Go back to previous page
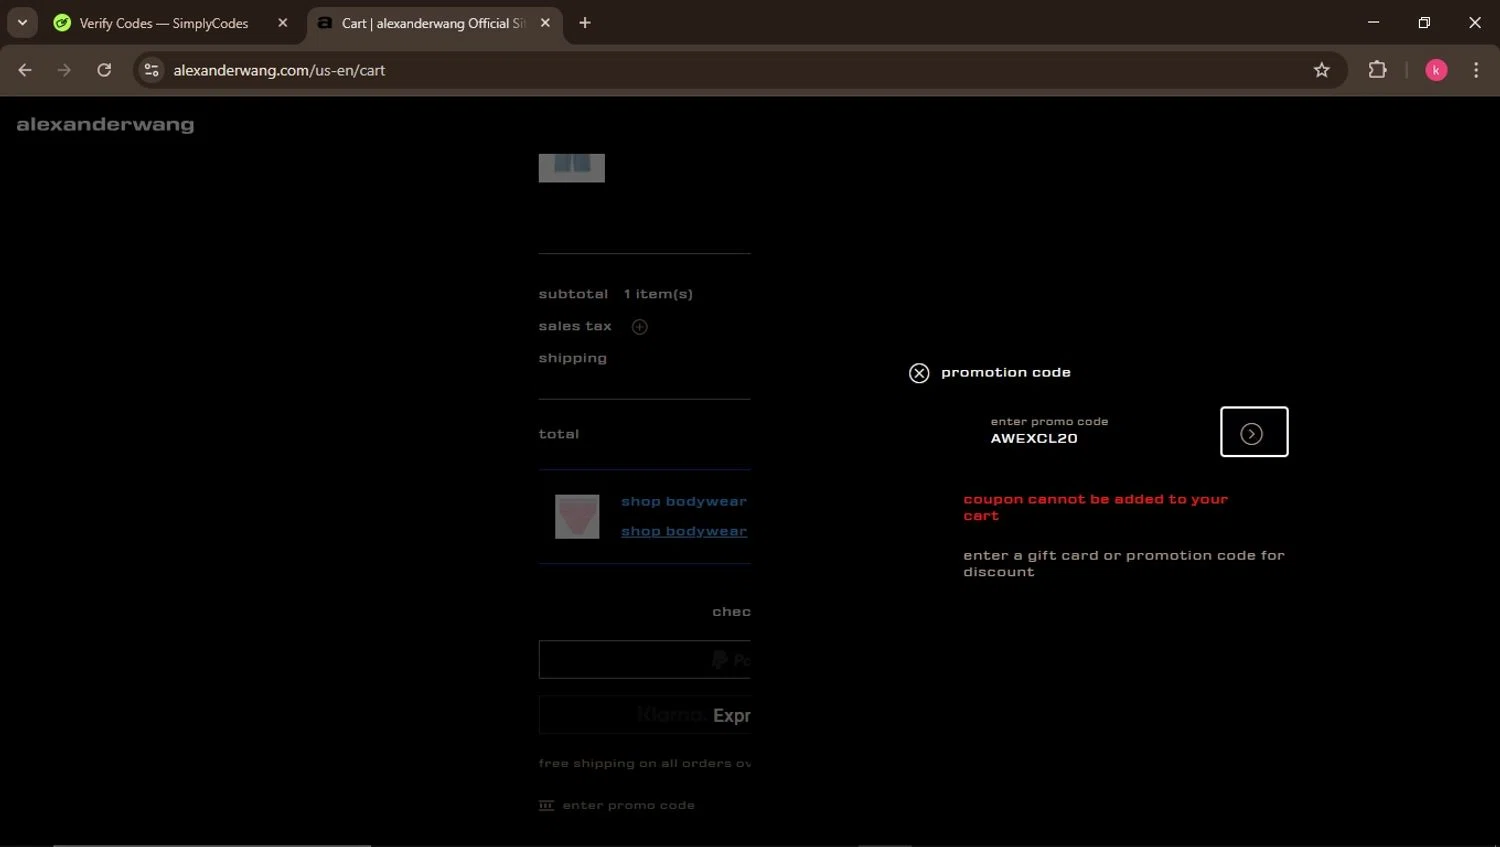The image size is (1500, 847). [x=25, y=70]
